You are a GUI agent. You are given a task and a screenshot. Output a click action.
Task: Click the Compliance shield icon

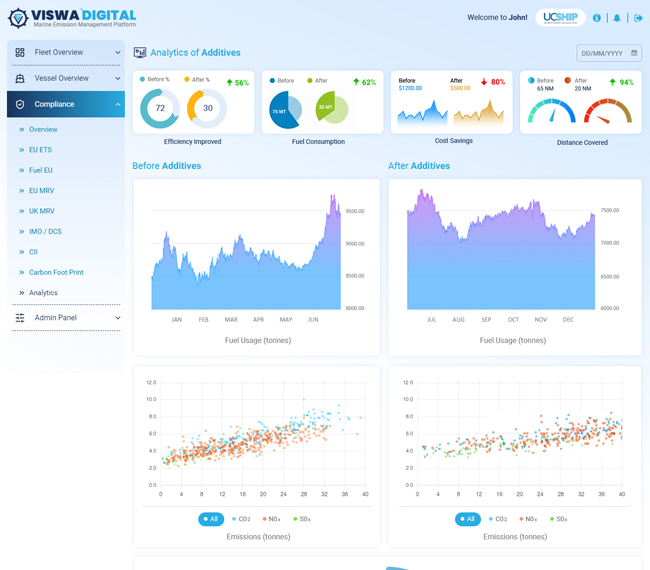20,104
